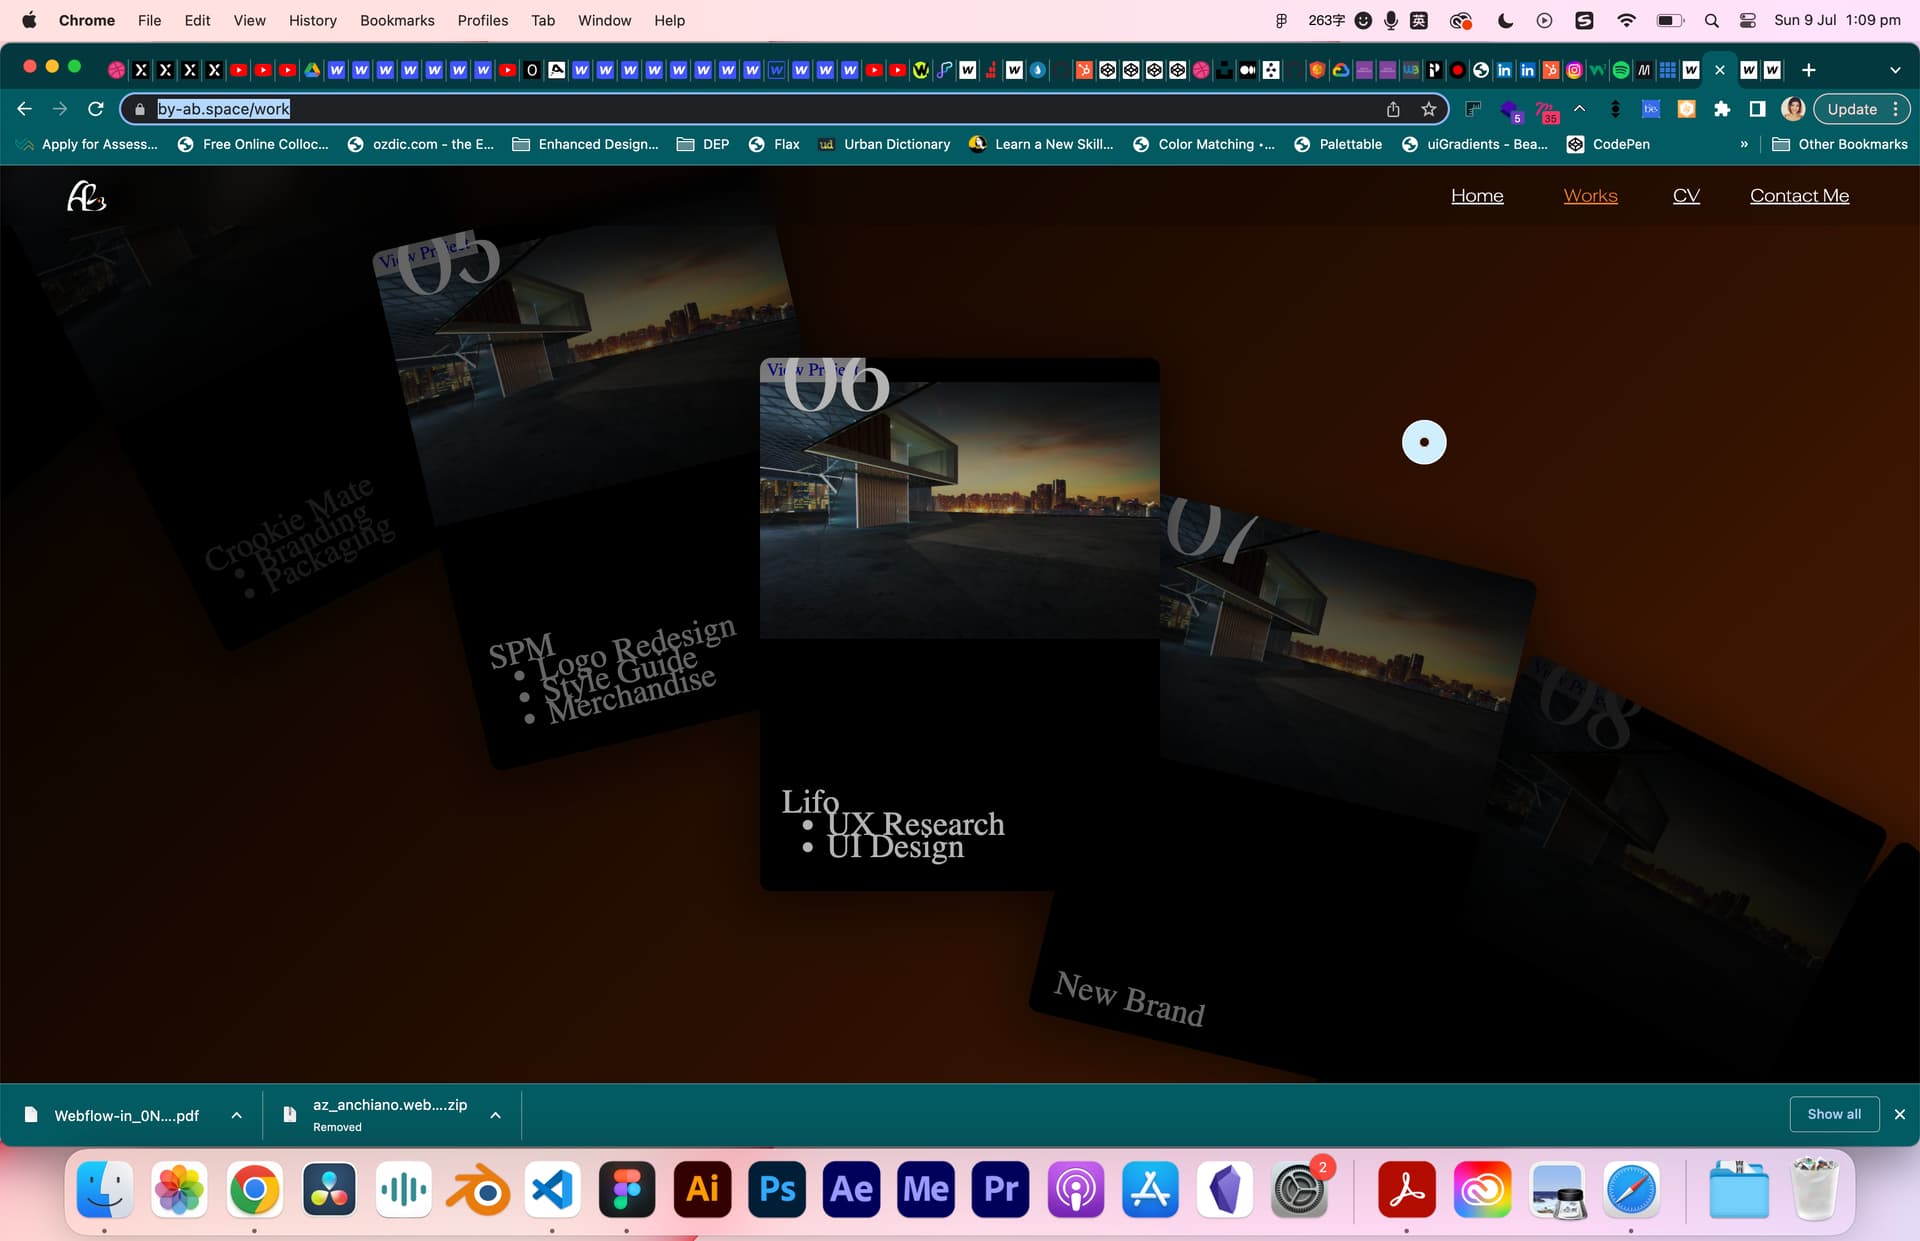
Task: Toggle the Chrome side panel icon
Action: [1757, 109]
